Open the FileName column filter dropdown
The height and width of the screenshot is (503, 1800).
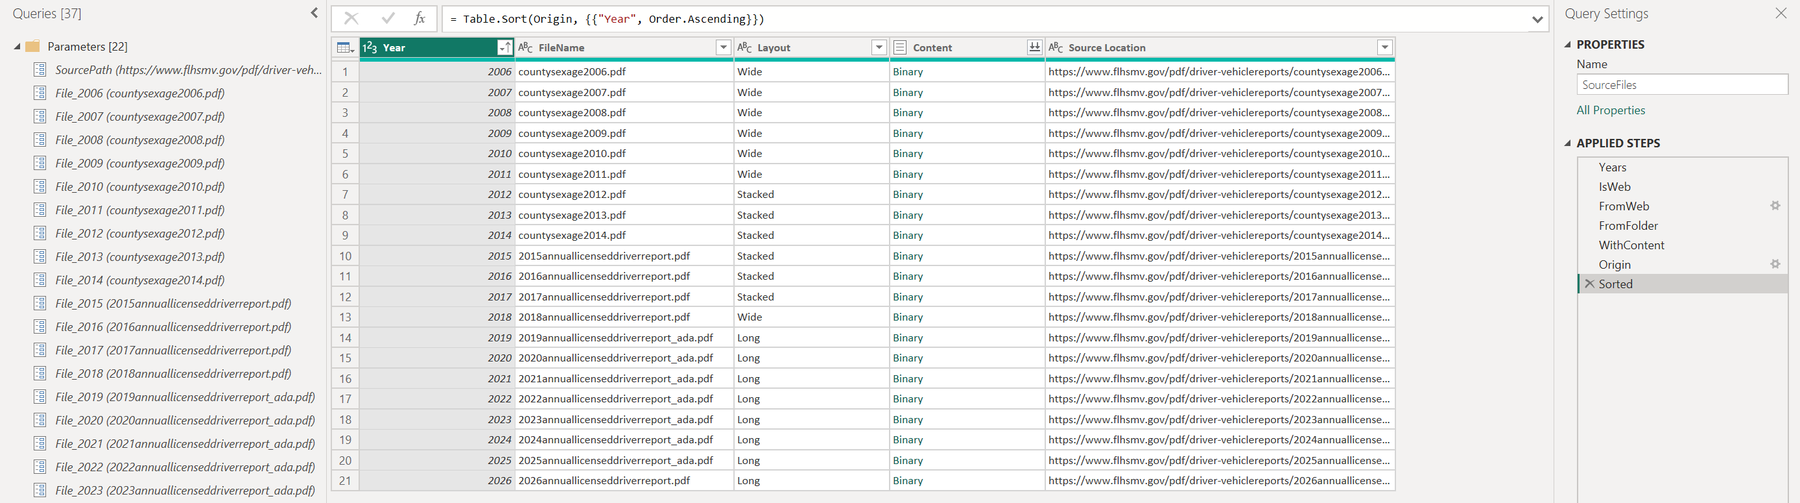[723, 47]
